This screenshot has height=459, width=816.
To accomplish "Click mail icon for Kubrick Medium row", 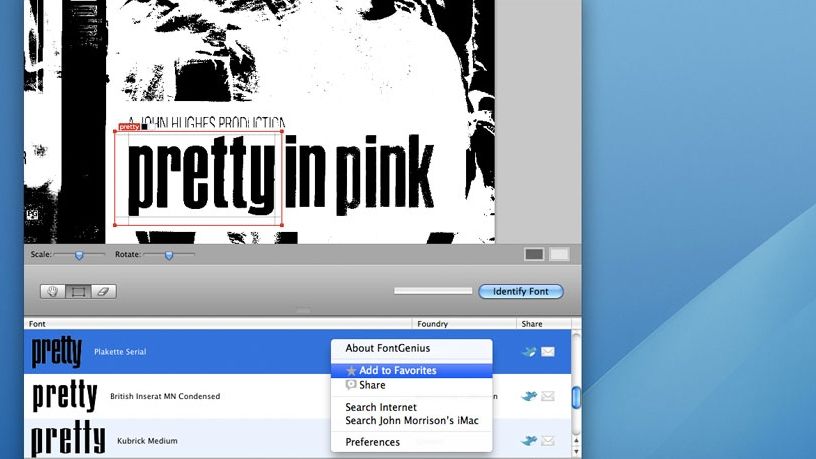I will coord(548,441).
